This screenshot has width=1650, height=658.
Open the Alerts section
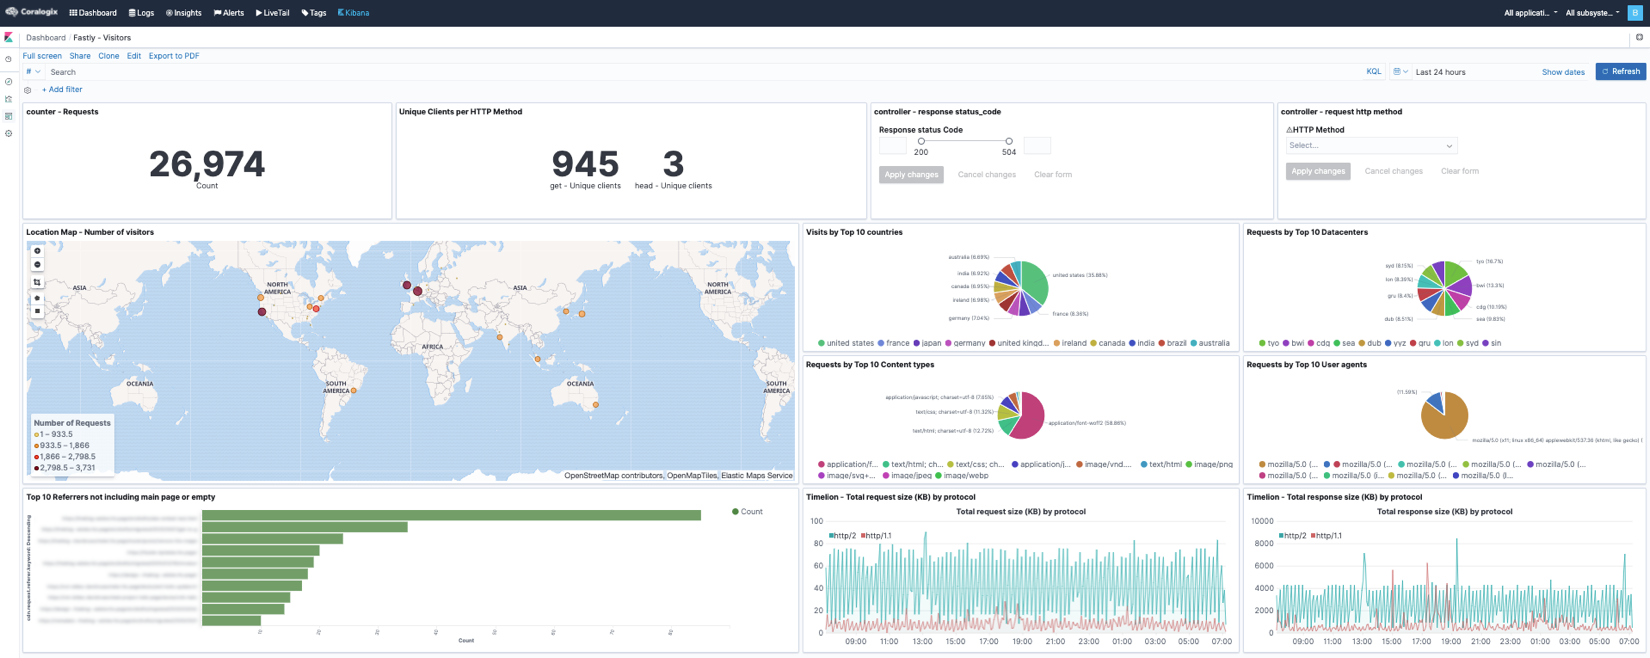tap(229, 13)
